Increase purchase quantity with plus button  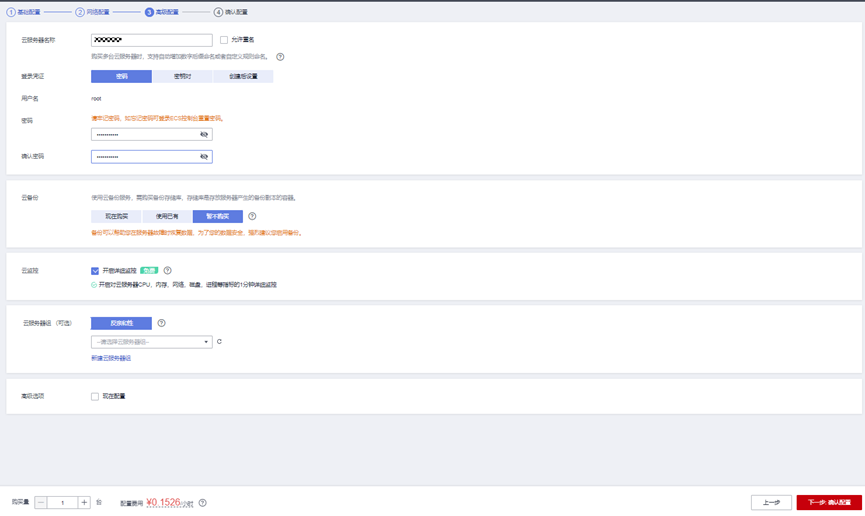[x=84, y=503]
